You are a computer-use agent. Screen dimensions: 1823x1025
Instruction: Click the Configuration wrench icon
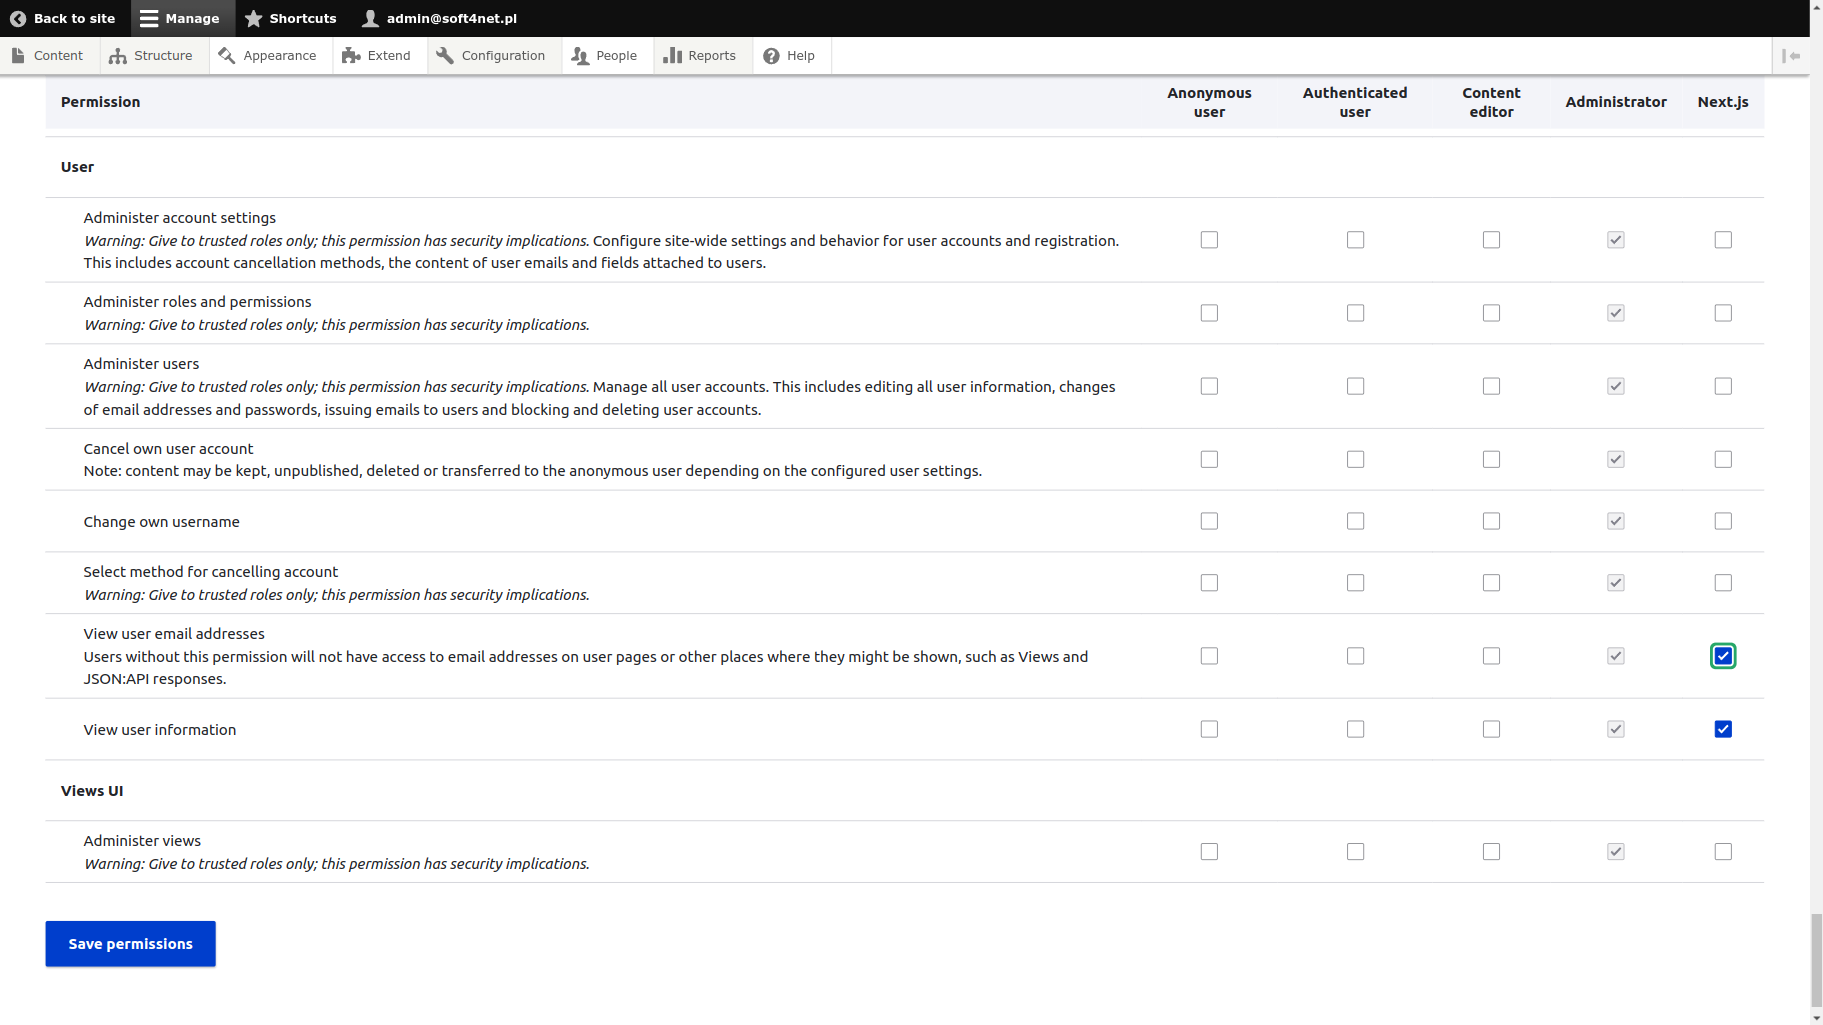(x=445, y=56)
